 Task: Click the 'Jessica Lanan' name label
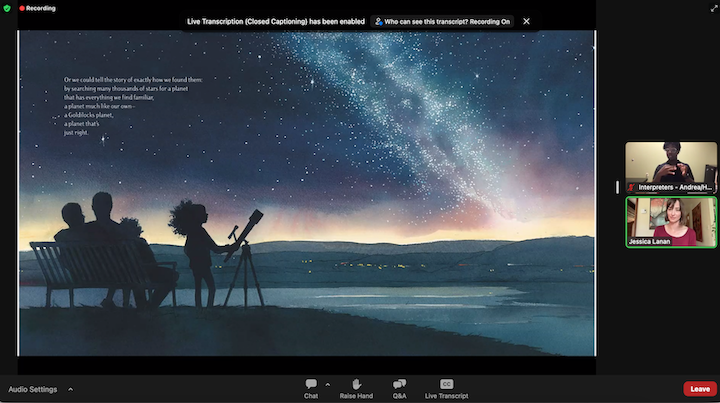[649, 241]
